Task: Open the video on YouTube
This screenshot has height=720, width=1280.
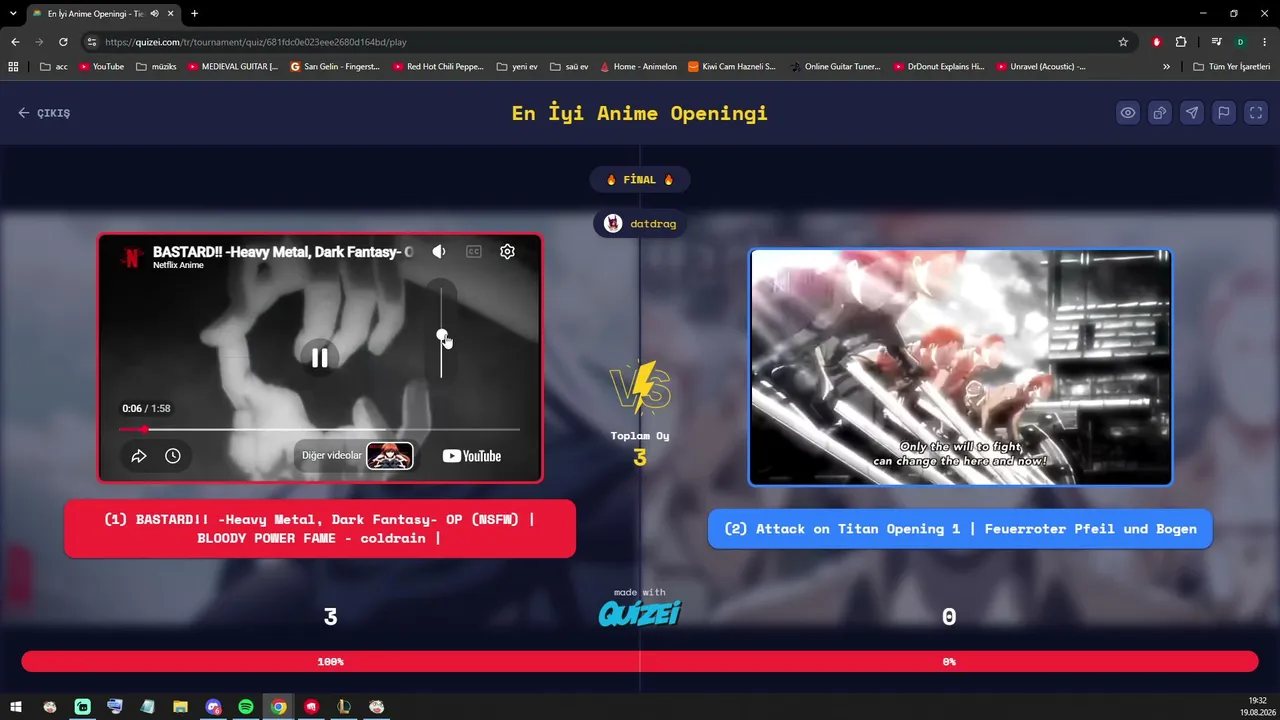Action: coord(472,456)
